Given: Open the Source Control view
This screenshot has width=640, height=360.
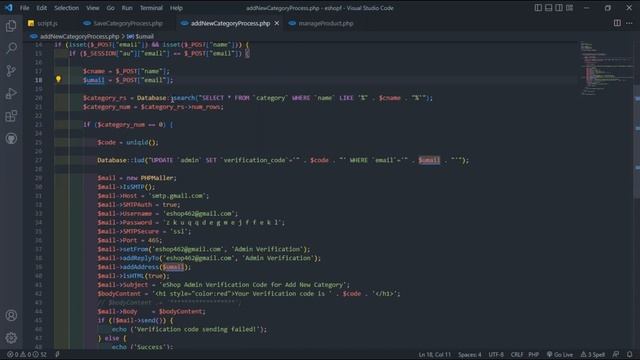Looking at the screenshot, I should click(11, 71).
